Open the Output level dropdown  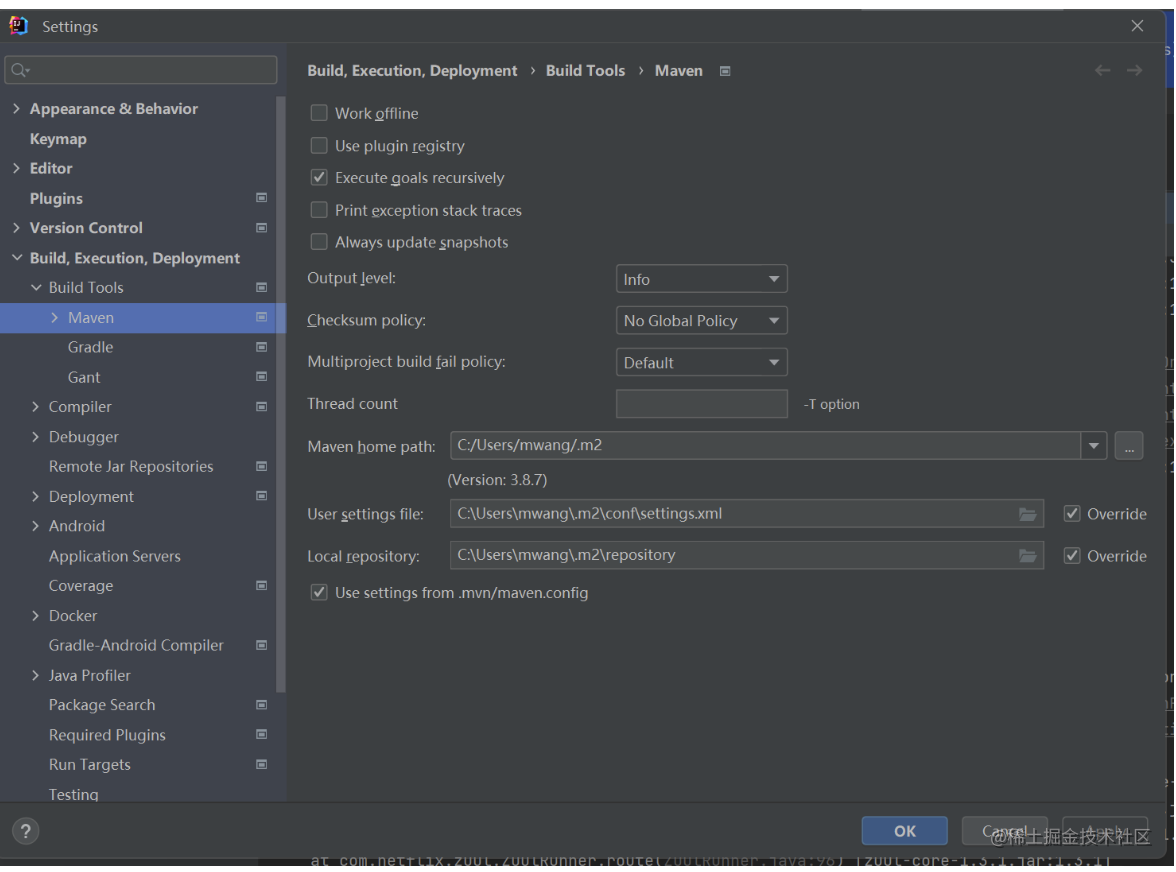point(701,279)
